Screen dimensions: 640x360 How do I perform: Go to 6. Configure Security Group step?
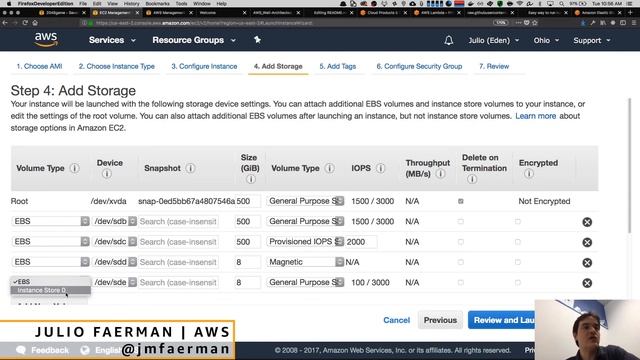tap(419, 66)
